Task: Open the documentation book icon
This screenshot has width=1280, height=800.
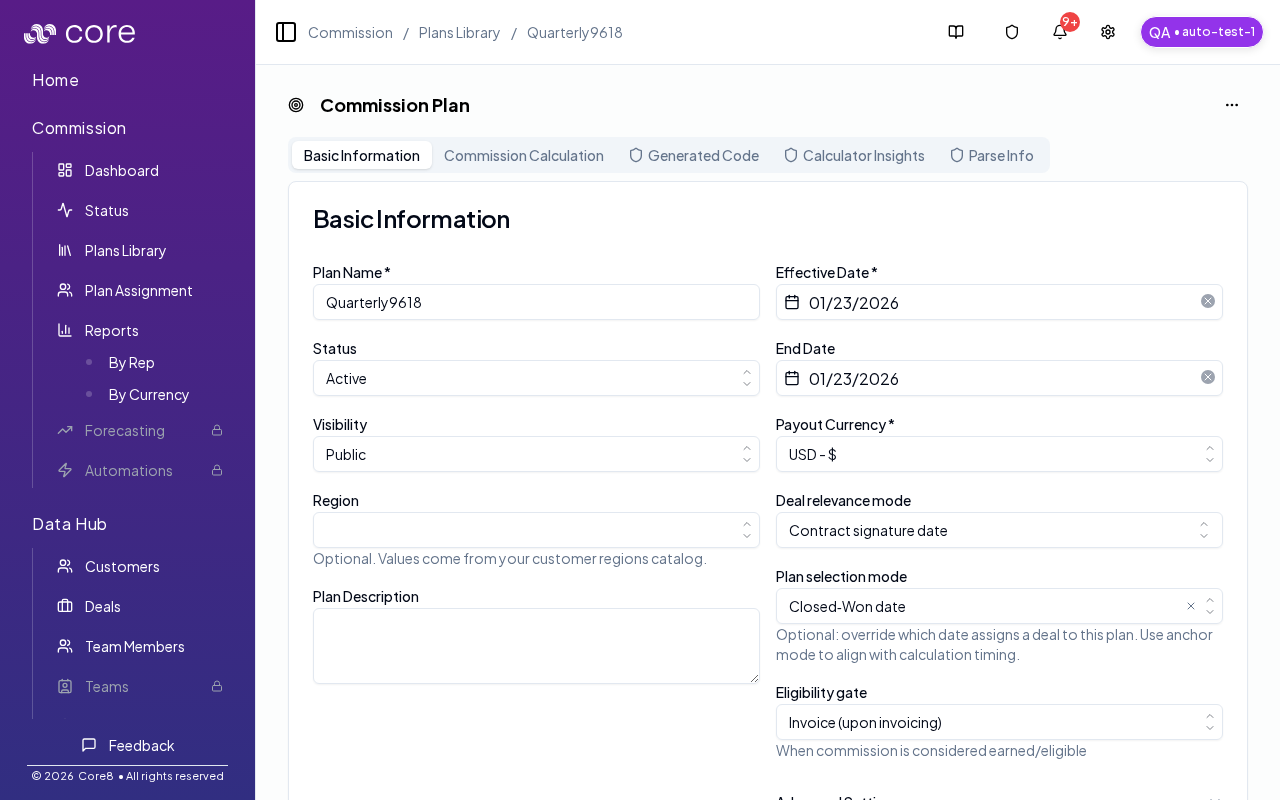Action: coord(956,32)
